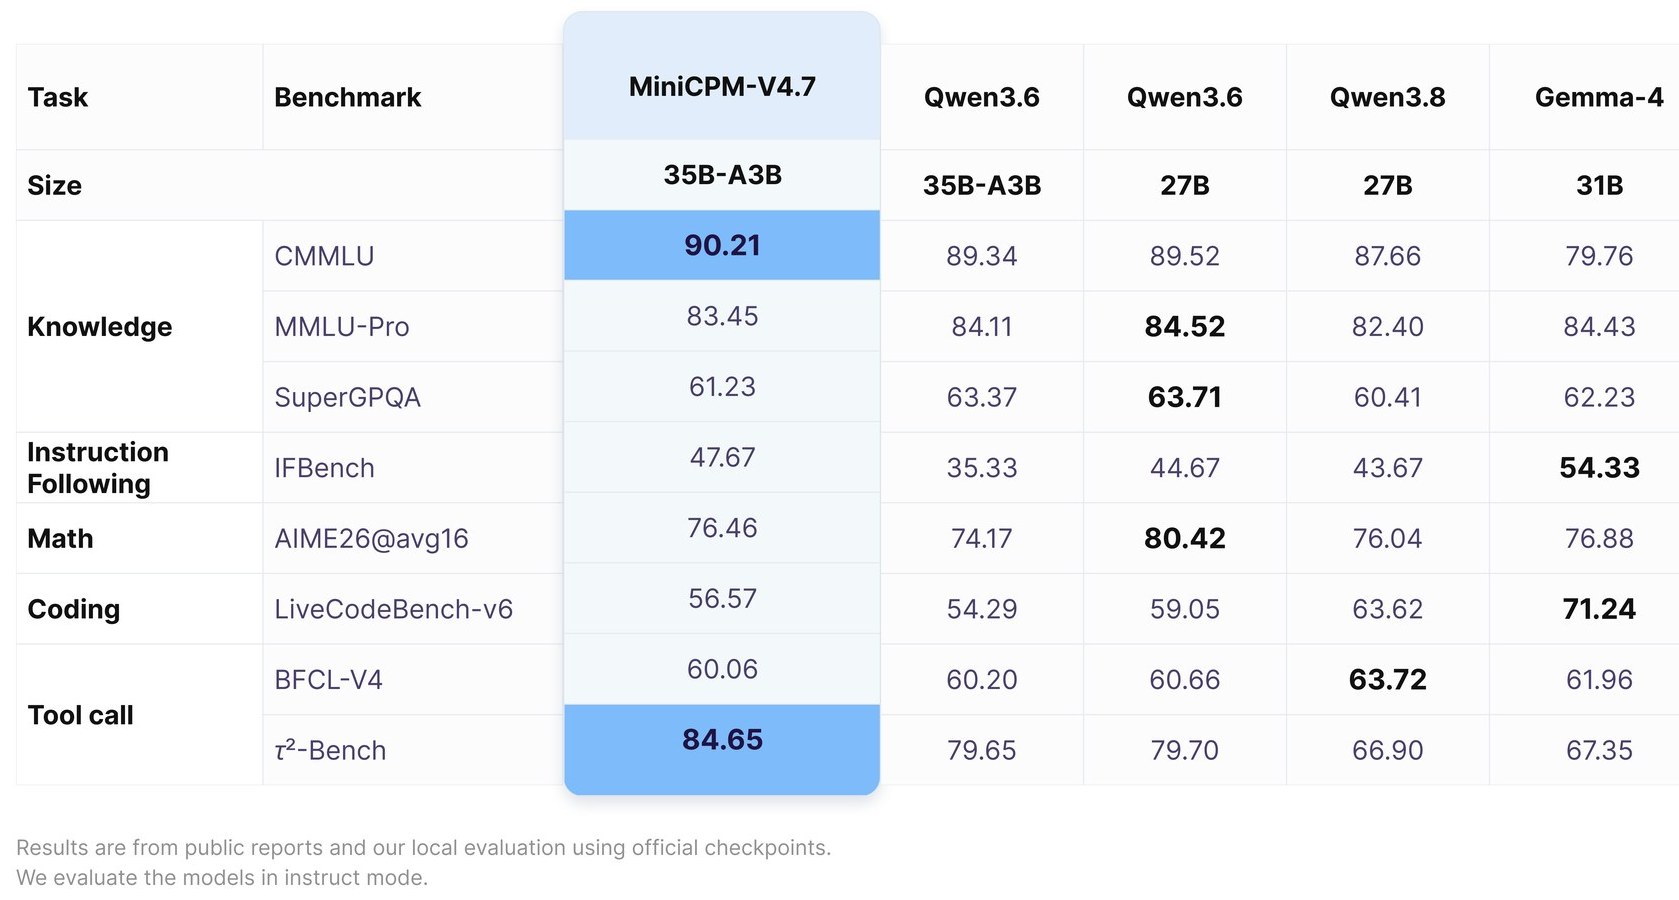Image resolution: width=1679 pixels, height=900 pixels.
Task: Click the LiveCodeBench-v6 benchmark label
Action: (x=393, y=609)
